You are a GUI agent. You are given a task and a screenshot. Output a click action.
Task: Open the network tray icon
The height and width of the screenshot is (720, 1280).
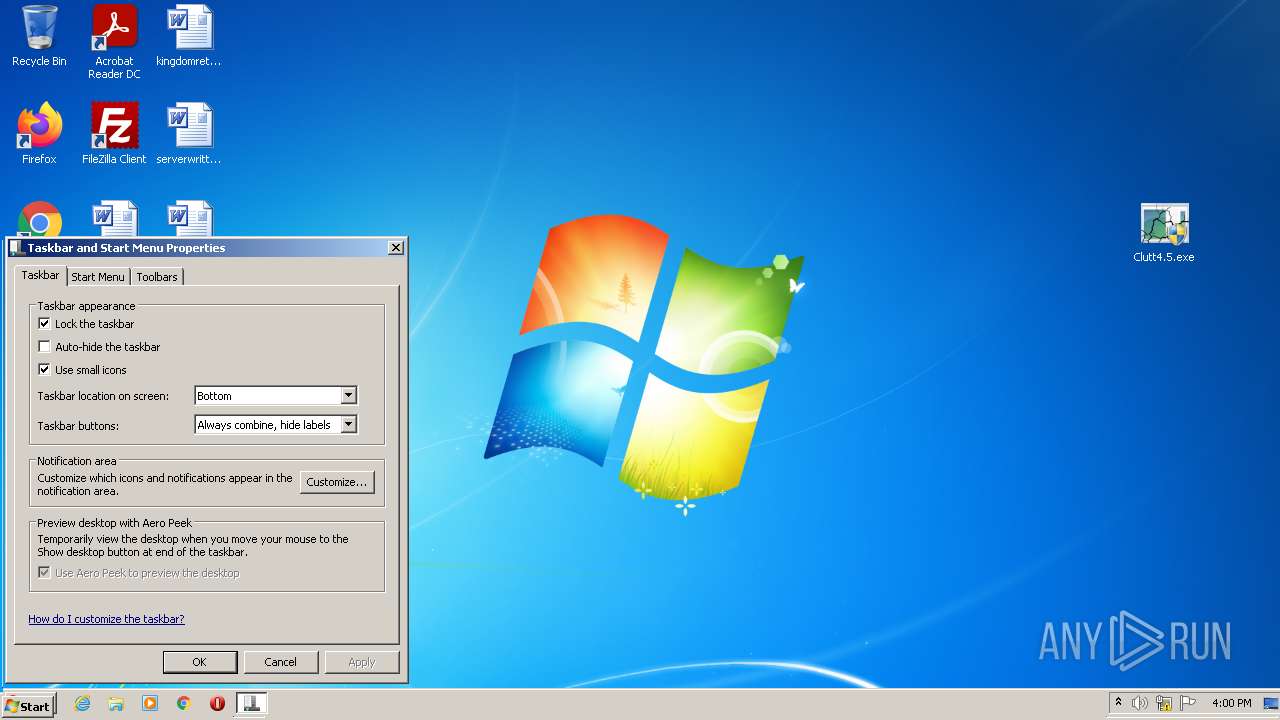pyautogui.click(x=1164, y=704)
